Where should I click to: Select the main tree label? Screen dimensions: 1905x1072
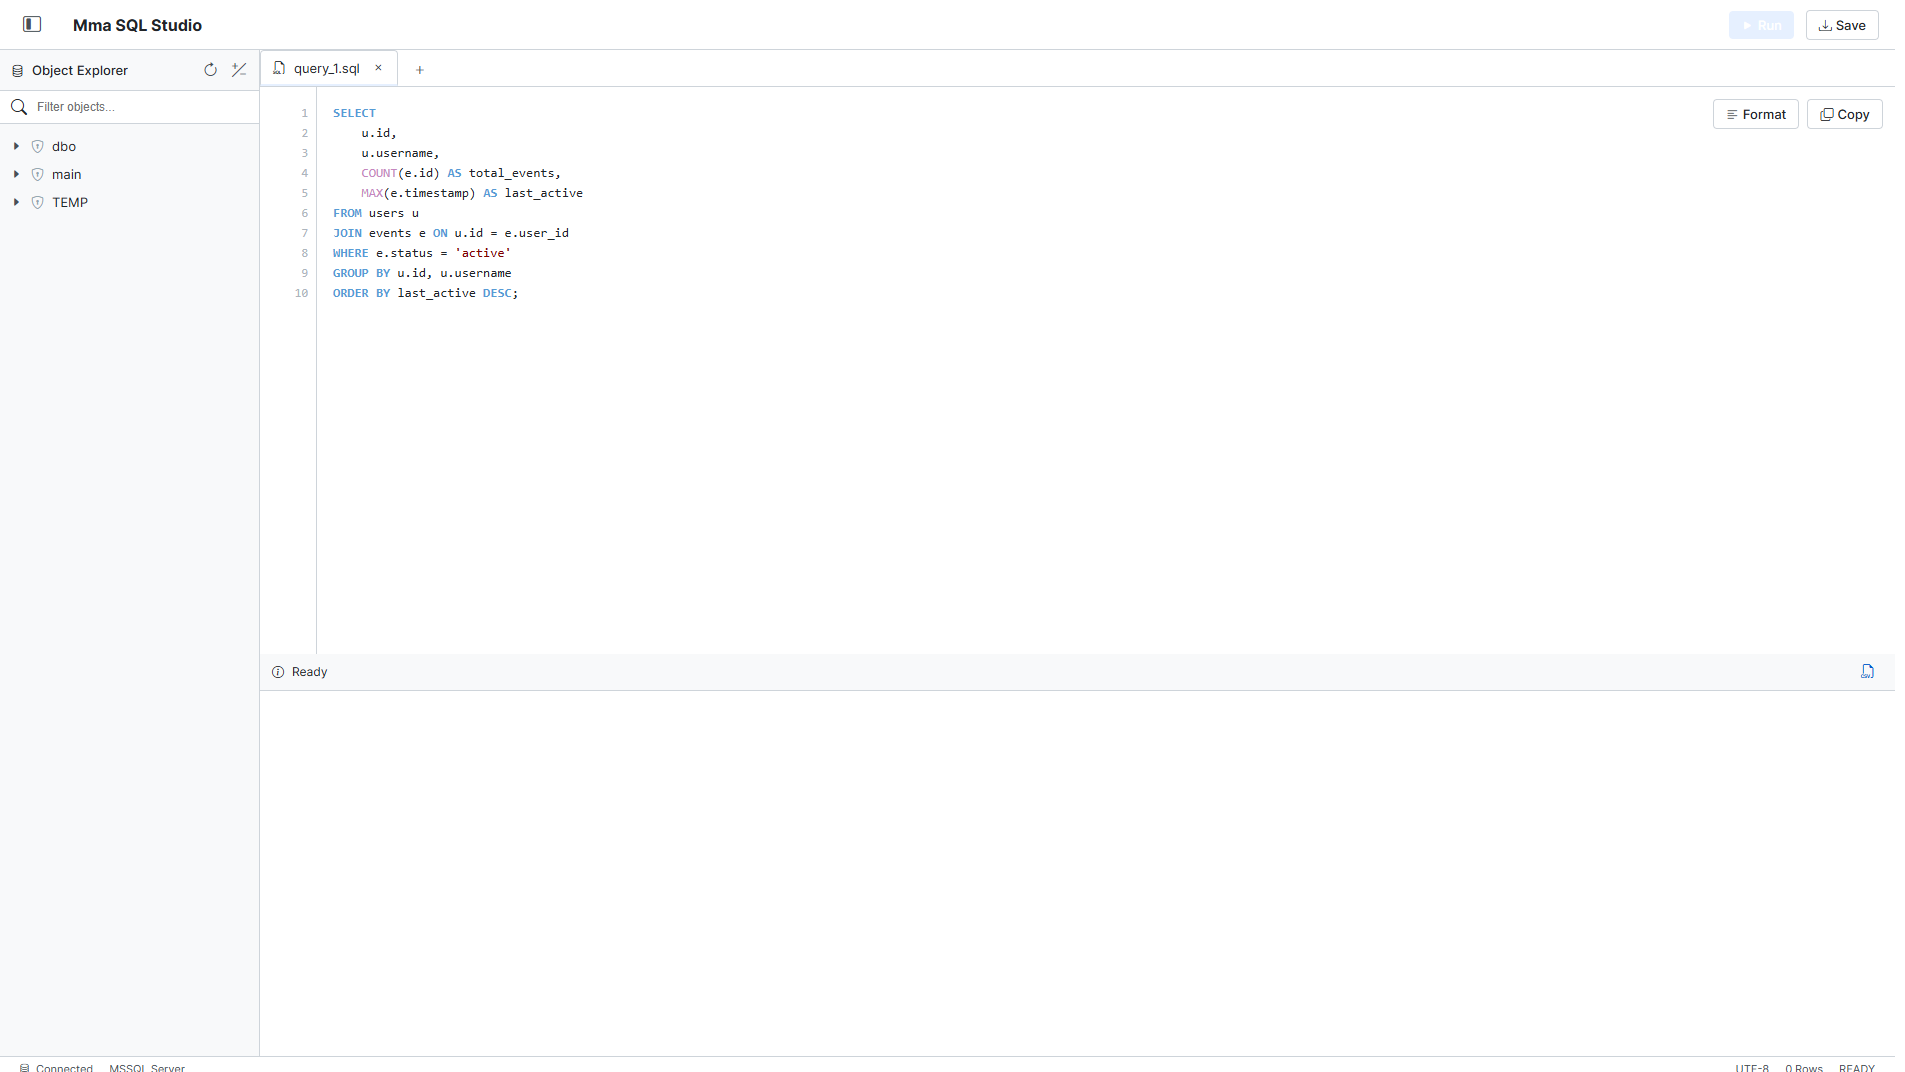point(67,174)
